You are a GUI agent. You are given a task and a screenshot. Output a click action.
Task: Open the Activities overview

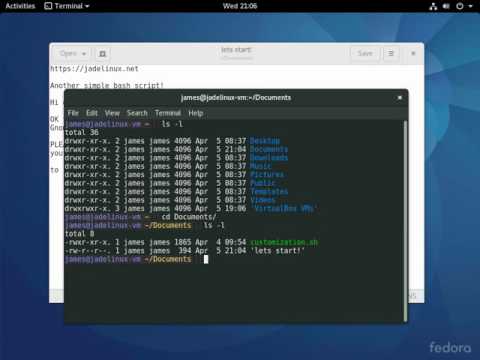click(20, 6)
